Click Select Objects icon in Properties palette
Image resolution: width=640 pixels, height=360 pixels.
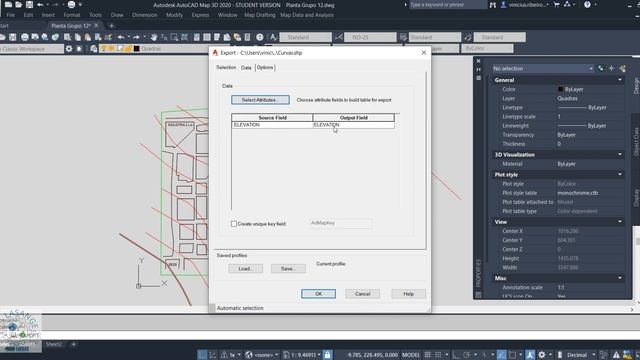point(611,69)
